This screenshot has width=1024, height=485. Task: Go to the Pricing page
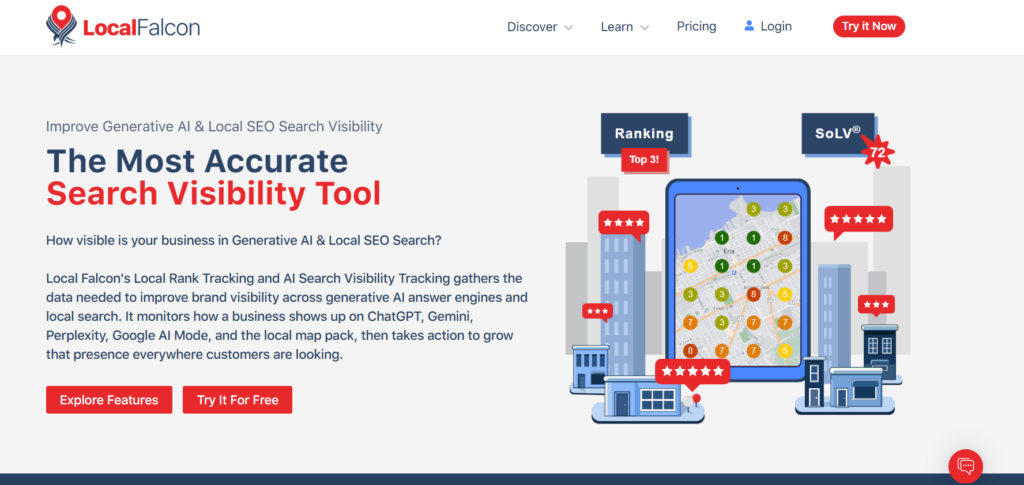tap(696, 26)
